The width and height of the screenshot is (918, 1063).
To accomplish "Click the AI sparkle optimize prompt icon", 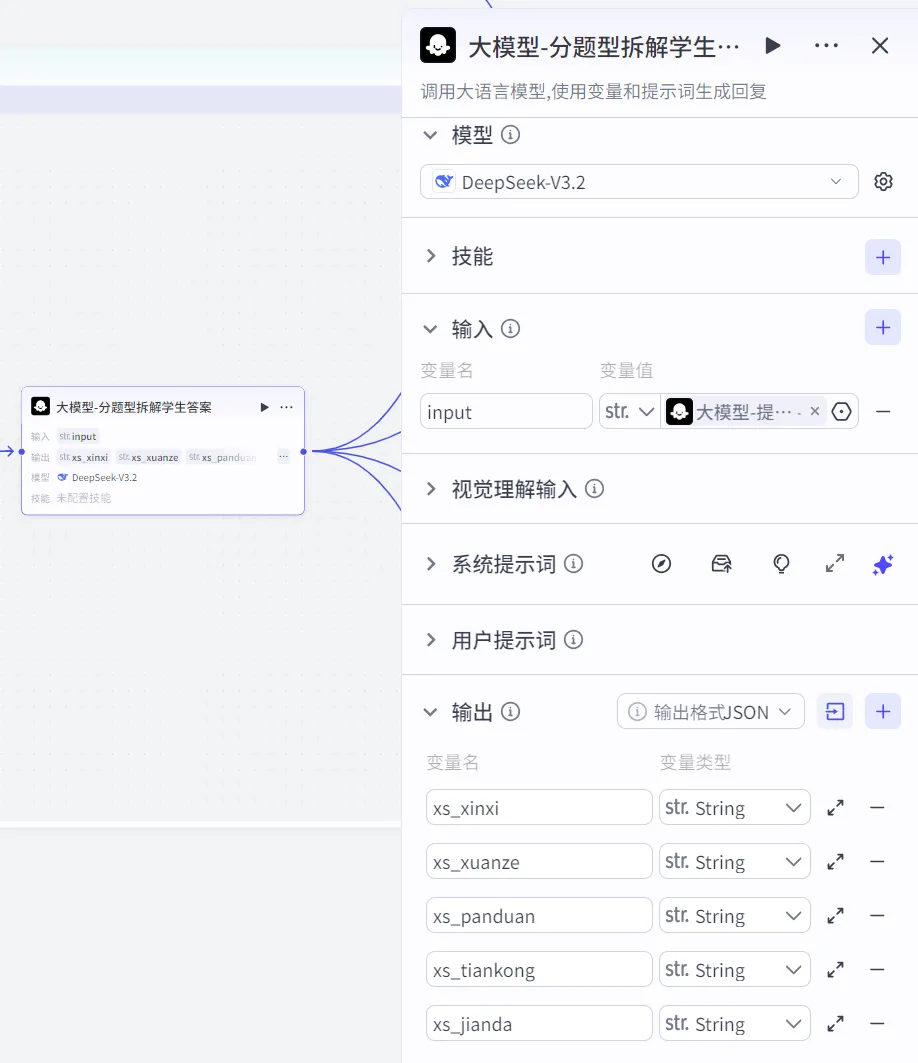I will click(x=883, y=564).
